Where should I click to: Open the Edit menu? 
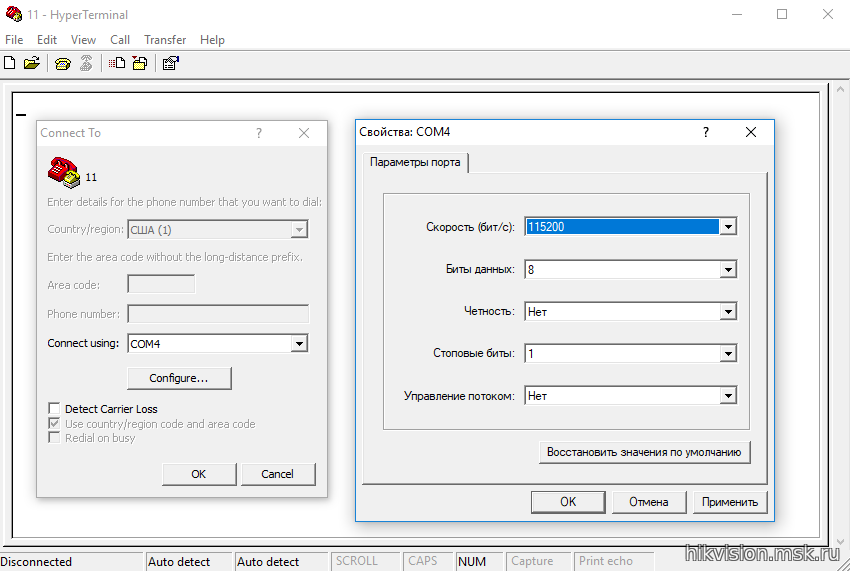pos(47,40)
